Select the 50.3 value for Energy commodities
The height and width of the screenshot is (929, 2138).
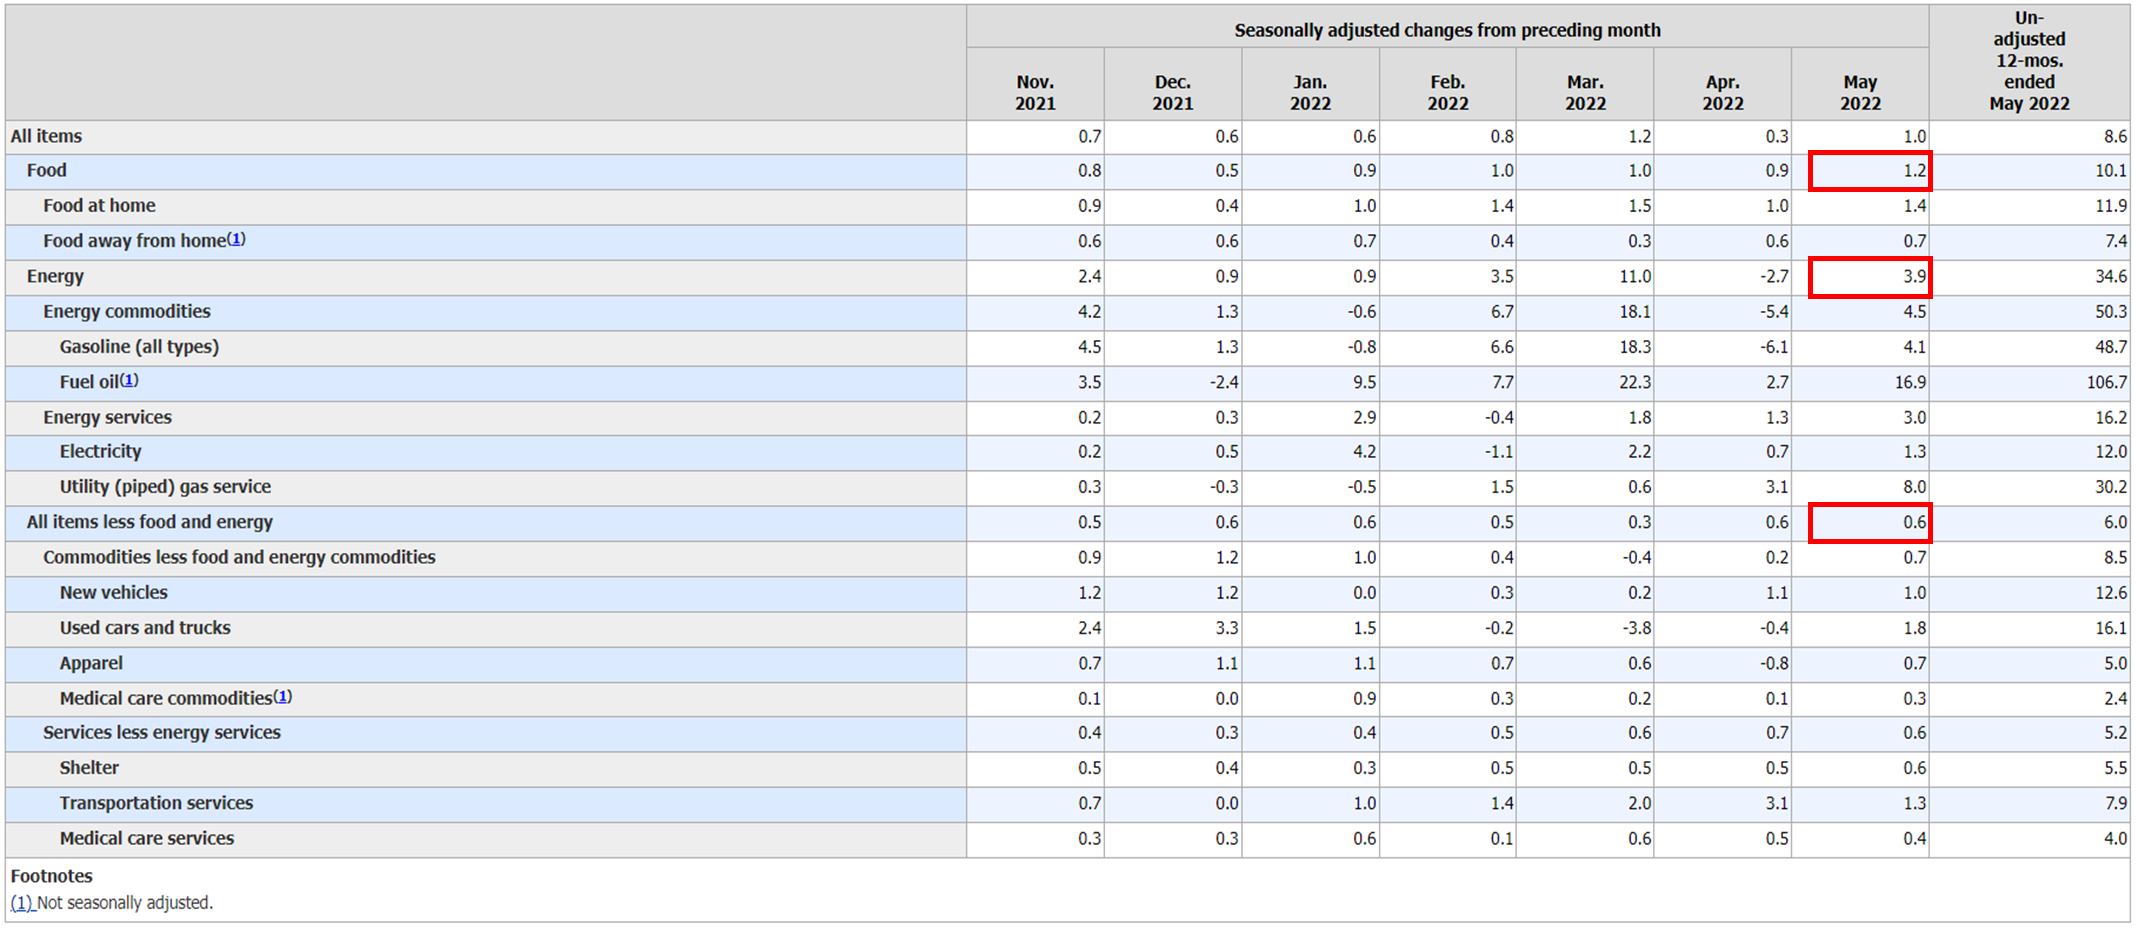click(2111, 311)
